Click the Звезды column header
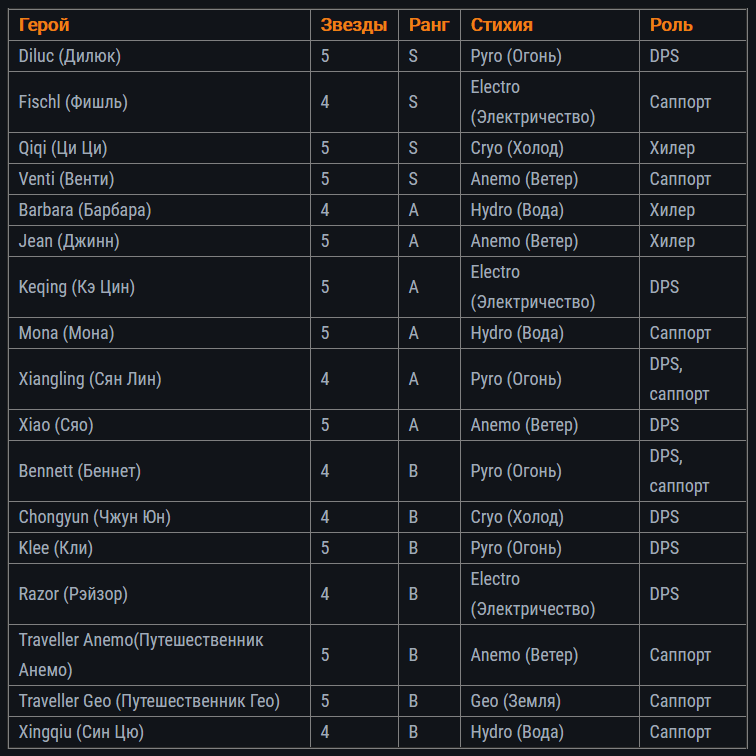The height and width of the screenshot is (756, 756). [x=354, y=25]
